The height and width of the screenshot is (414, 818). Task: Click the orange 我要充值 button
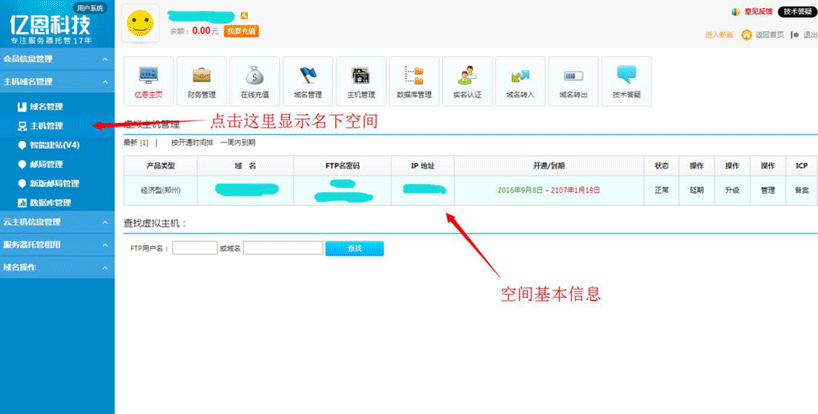click(x=241, y=31)
